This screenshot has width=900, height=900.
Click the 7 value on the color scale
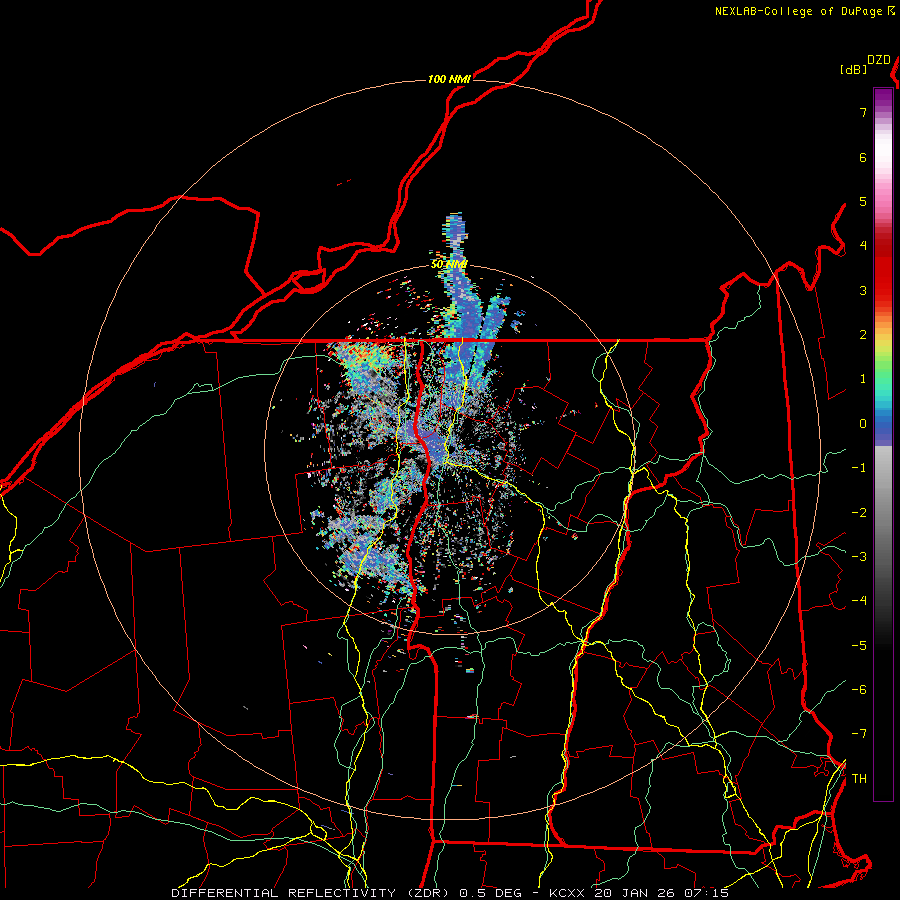(863, 112)
